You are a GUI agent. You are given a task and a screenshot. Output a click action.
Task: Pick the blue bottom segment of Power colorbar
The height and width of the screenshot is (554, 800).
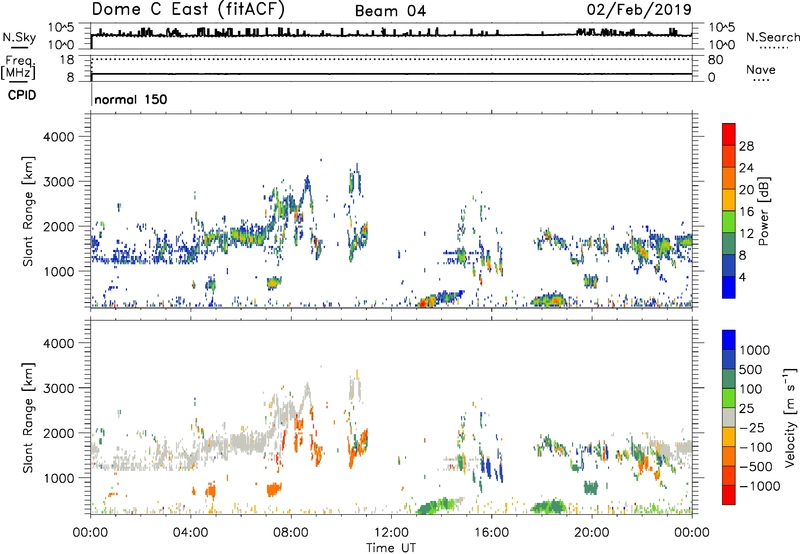pos(729,287)
